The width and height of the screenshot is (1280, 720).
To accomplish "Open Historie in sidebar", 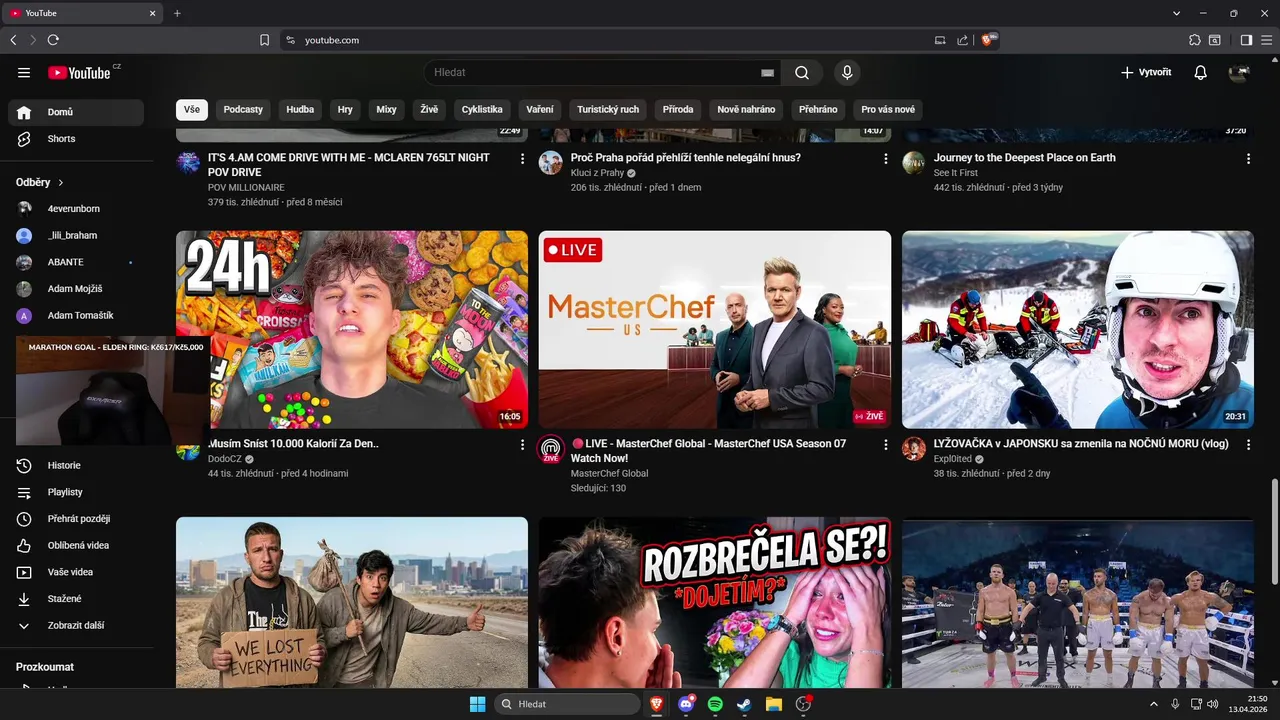I will coord(76,465).
